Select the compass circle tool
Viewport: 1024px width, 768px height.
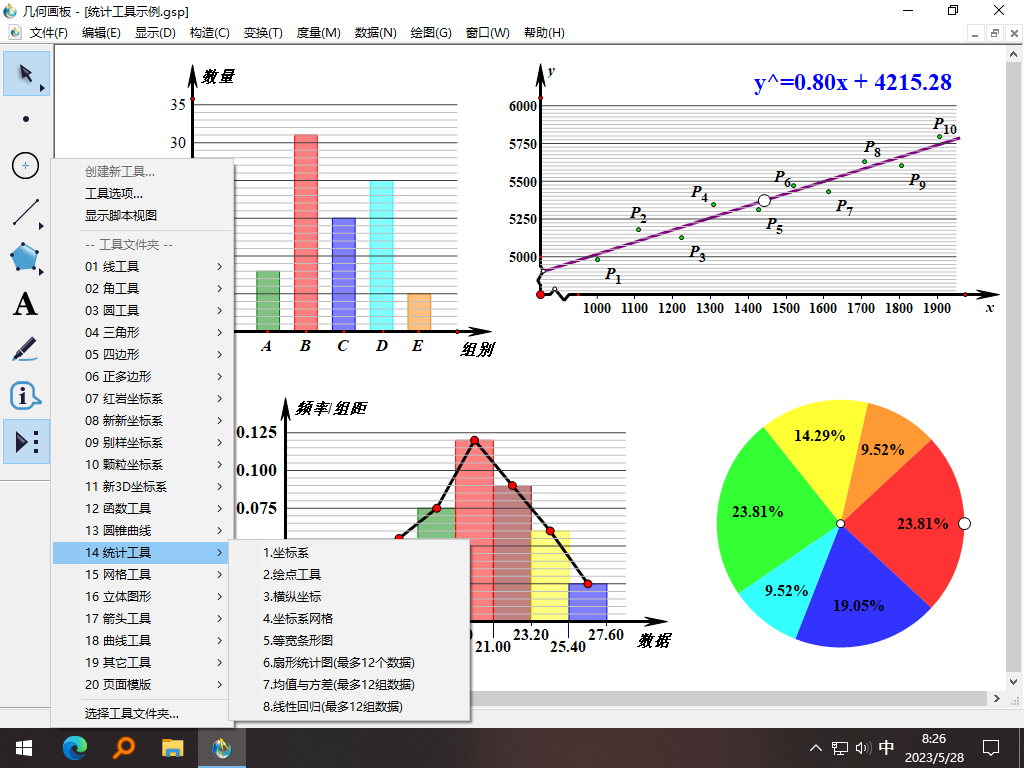23,166
